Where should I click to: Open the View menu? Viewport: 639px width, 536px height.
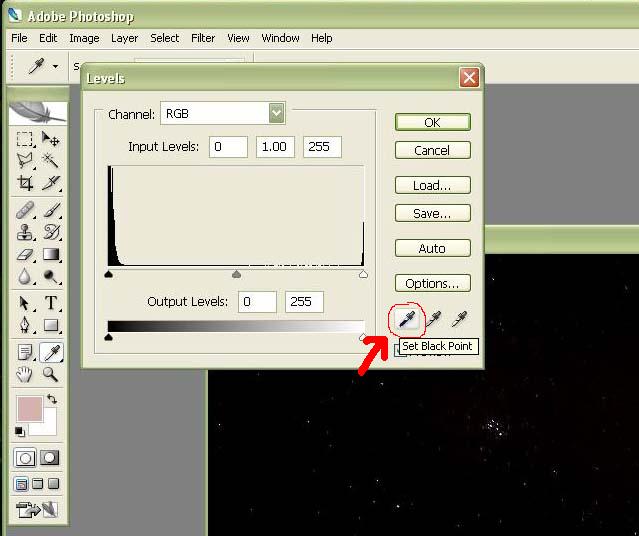[x=238, y=38]
